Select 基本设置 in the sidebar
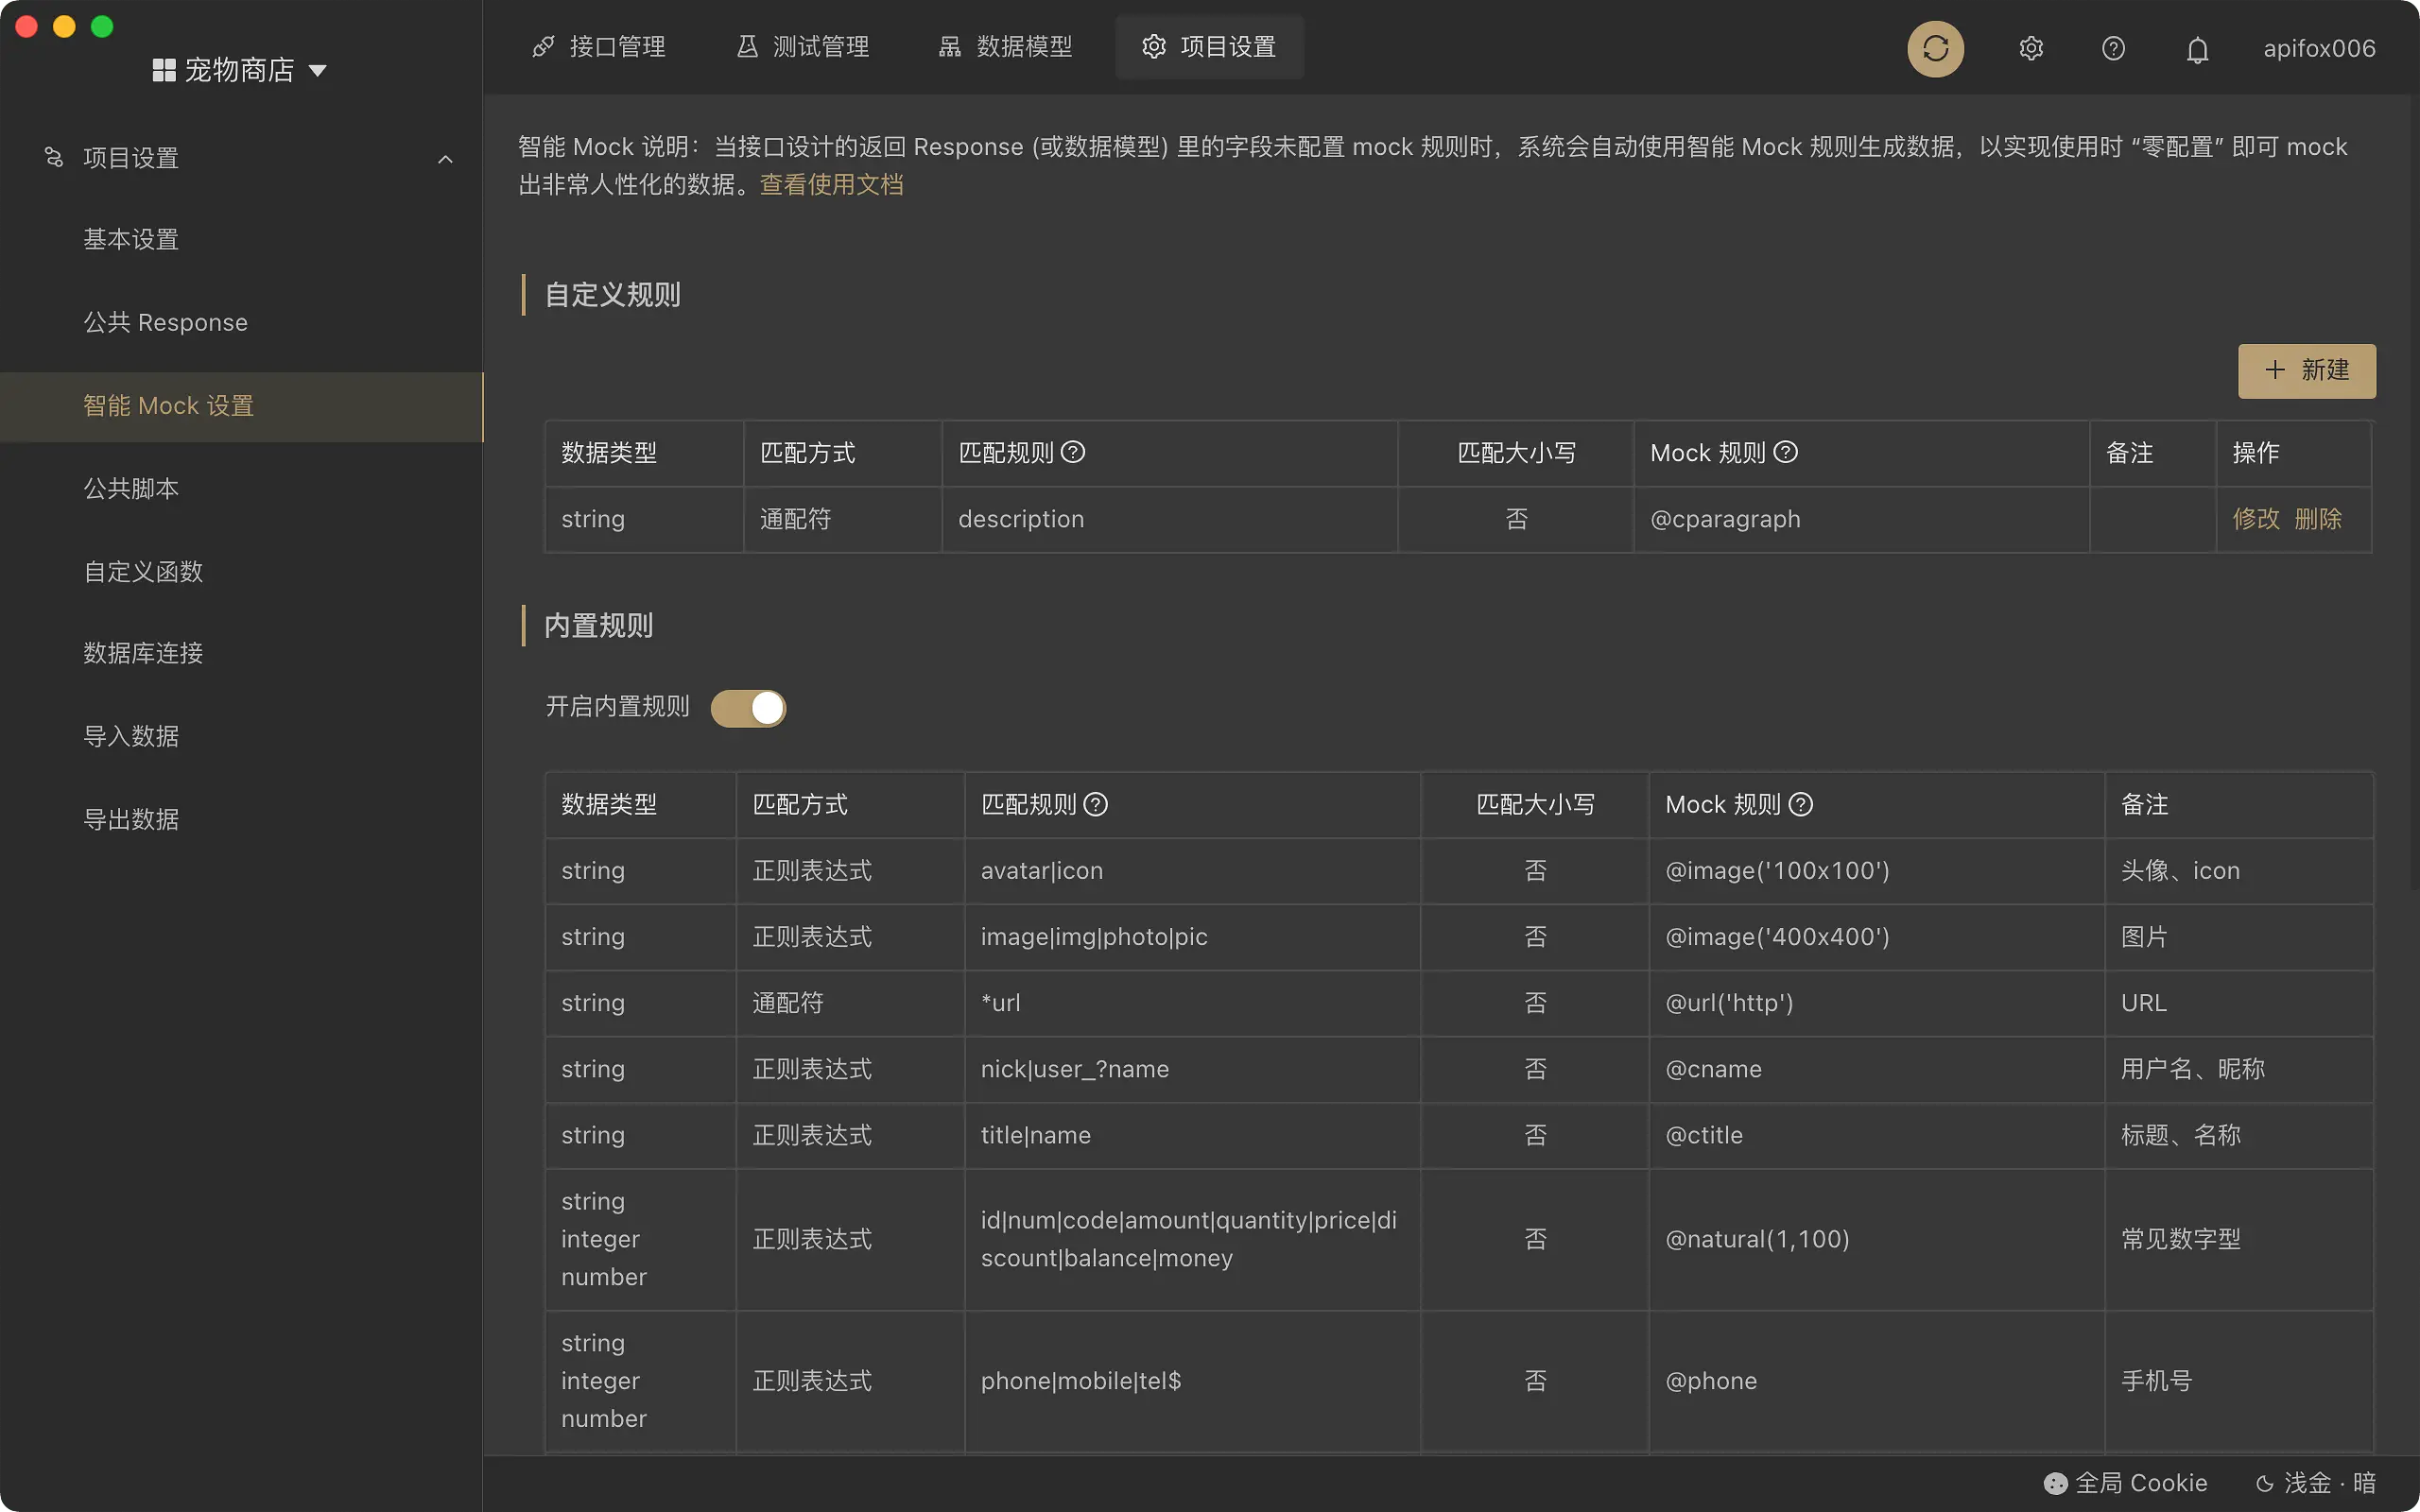The height and width of the screenshot is (1512, 2420). coord(131,239)
